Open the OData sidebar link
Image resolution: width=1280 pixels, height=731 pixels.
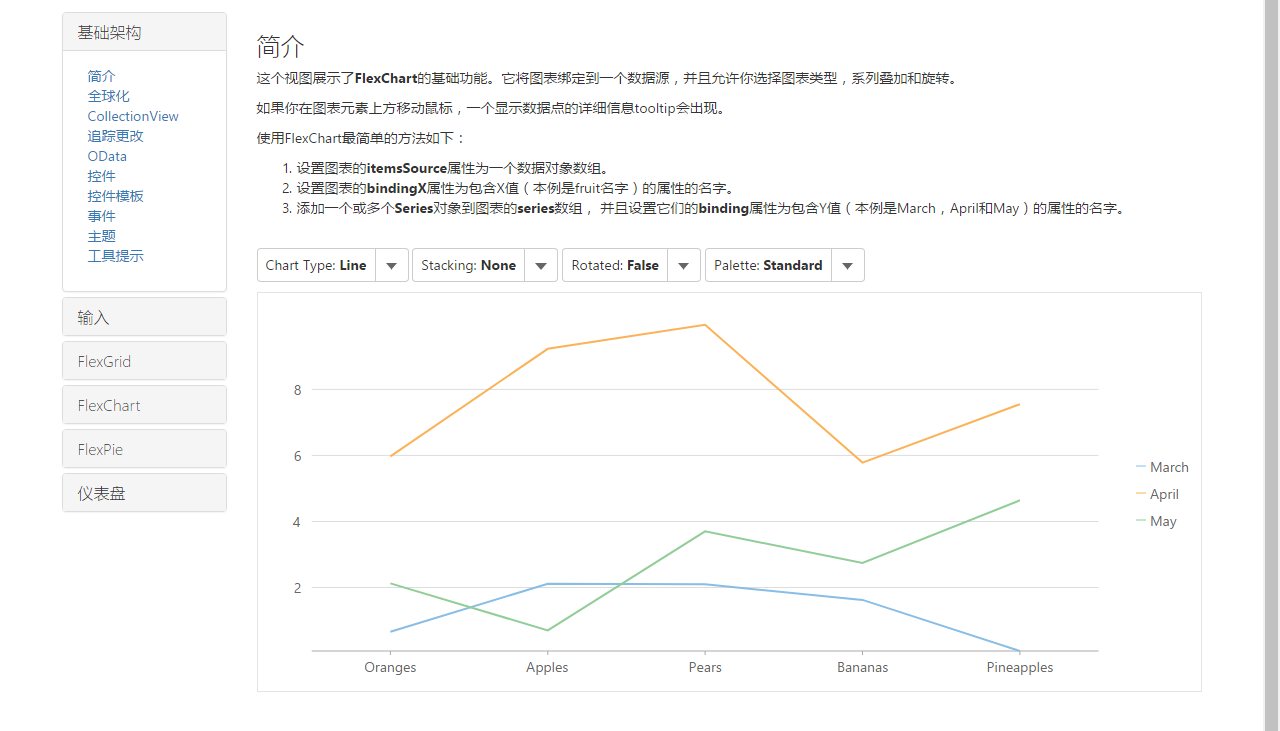coord(107,156)
